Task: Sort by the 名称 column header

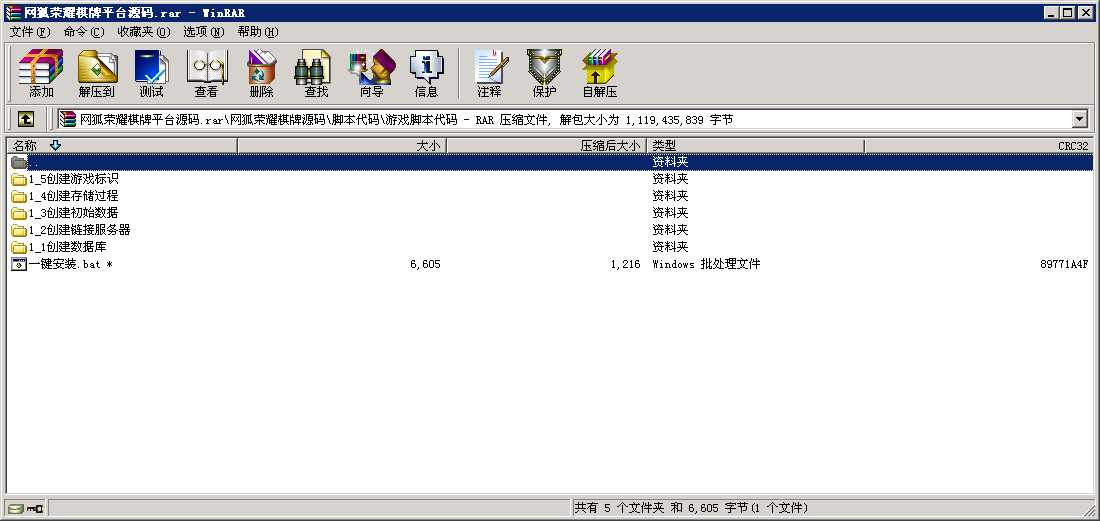Action: 122,145
